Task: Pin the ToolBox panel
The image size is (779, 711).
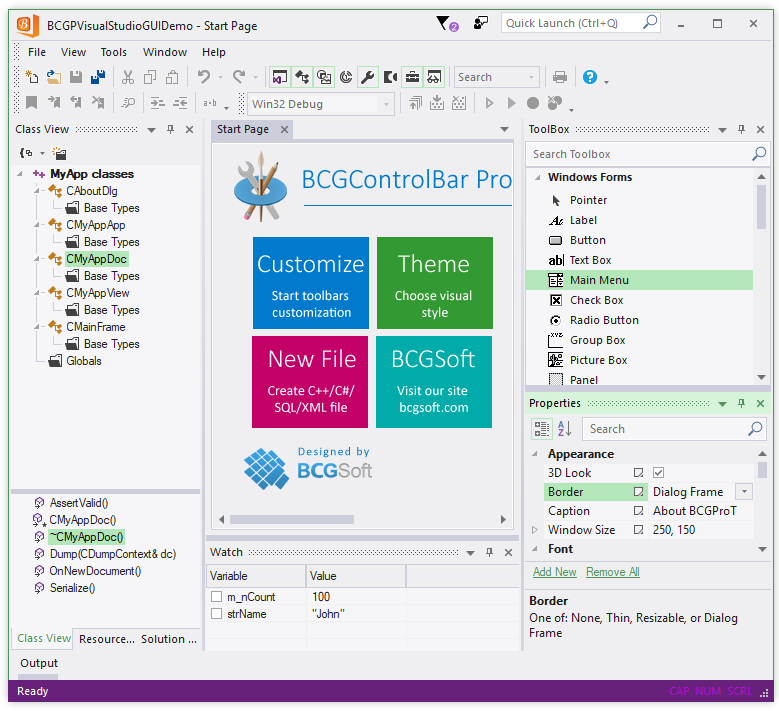Action: (x=741, y=129)
